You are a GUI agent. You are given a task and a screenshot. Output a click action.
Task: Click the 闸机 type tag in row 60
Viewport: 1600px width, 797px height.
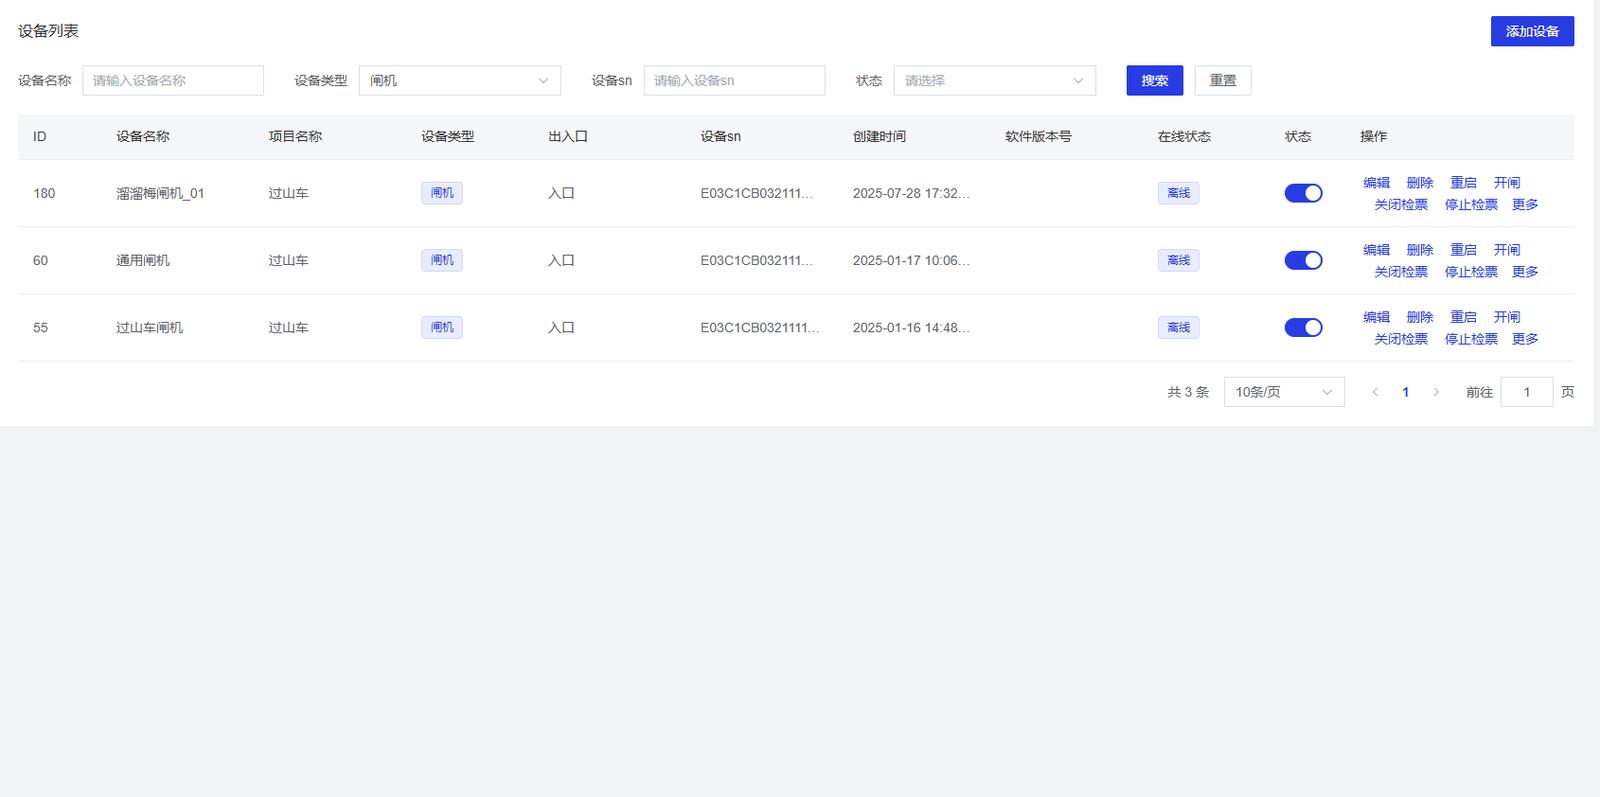442,260
